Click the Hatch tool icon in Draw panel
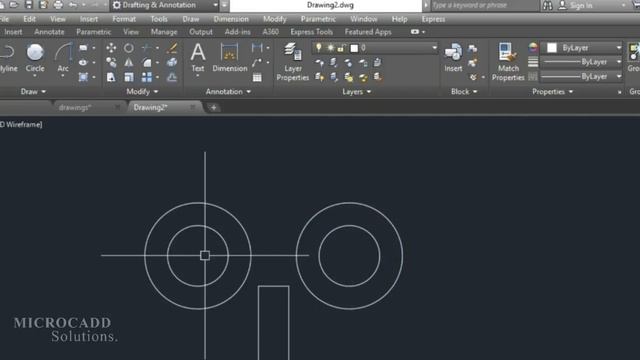Screen dimensions: 640x360 pos(83,77)
